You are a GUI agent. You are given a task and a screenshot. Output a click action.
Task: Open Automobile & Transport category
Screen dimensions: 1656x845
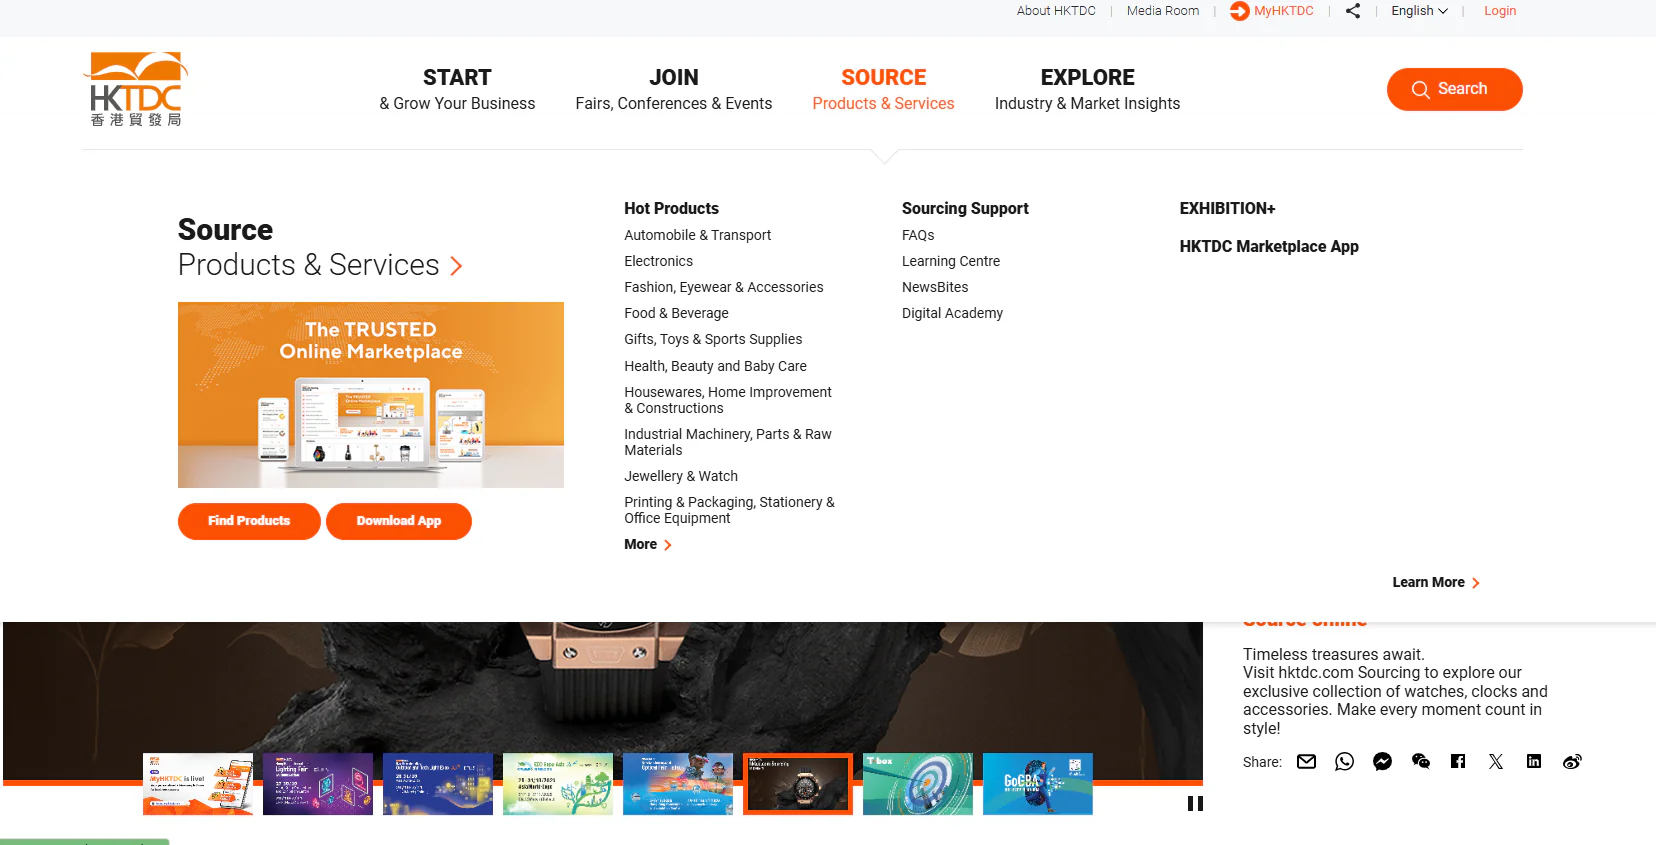[x=698, y=235]
